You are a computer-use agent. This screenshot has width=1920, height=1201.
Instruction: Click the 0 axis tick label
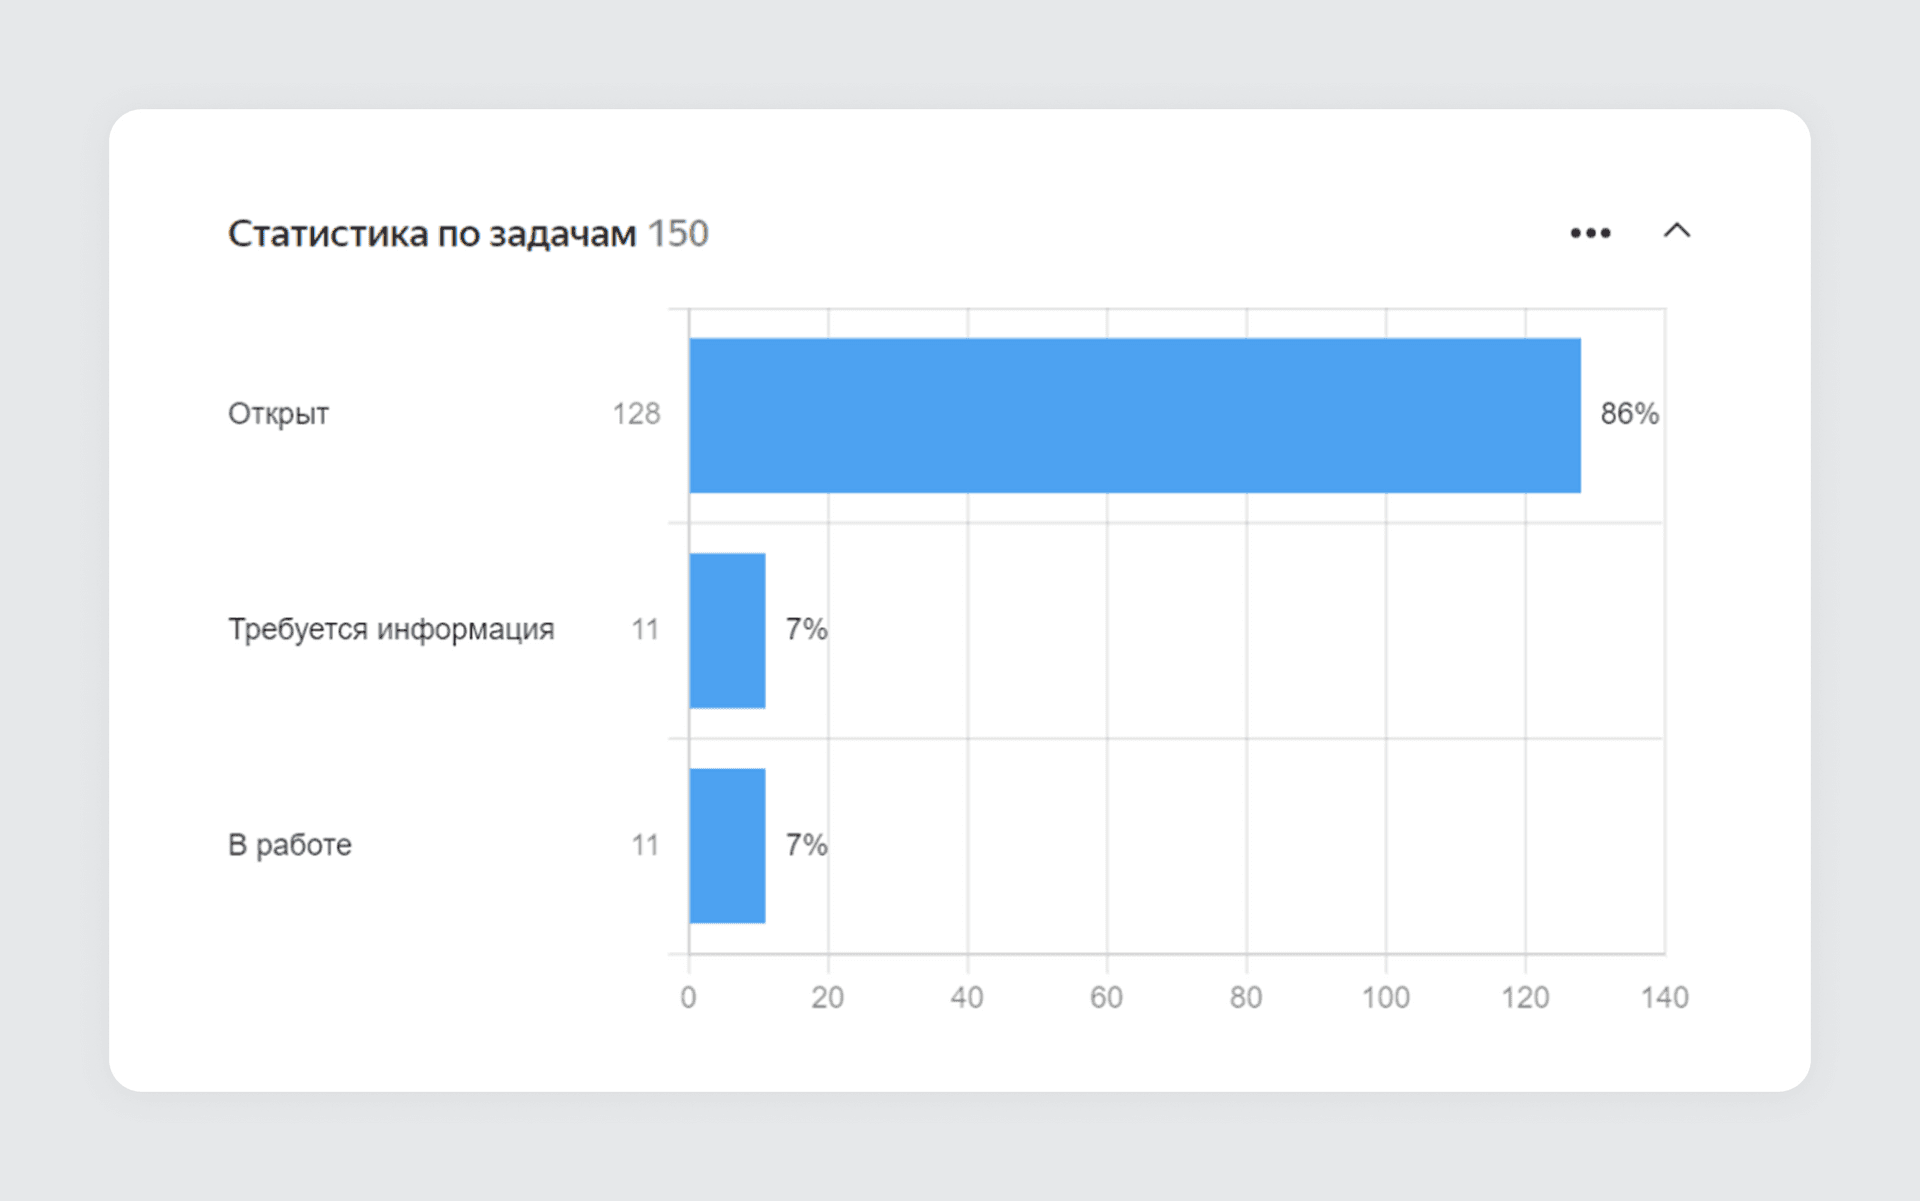pyautogui.click(x=688, y=997)
